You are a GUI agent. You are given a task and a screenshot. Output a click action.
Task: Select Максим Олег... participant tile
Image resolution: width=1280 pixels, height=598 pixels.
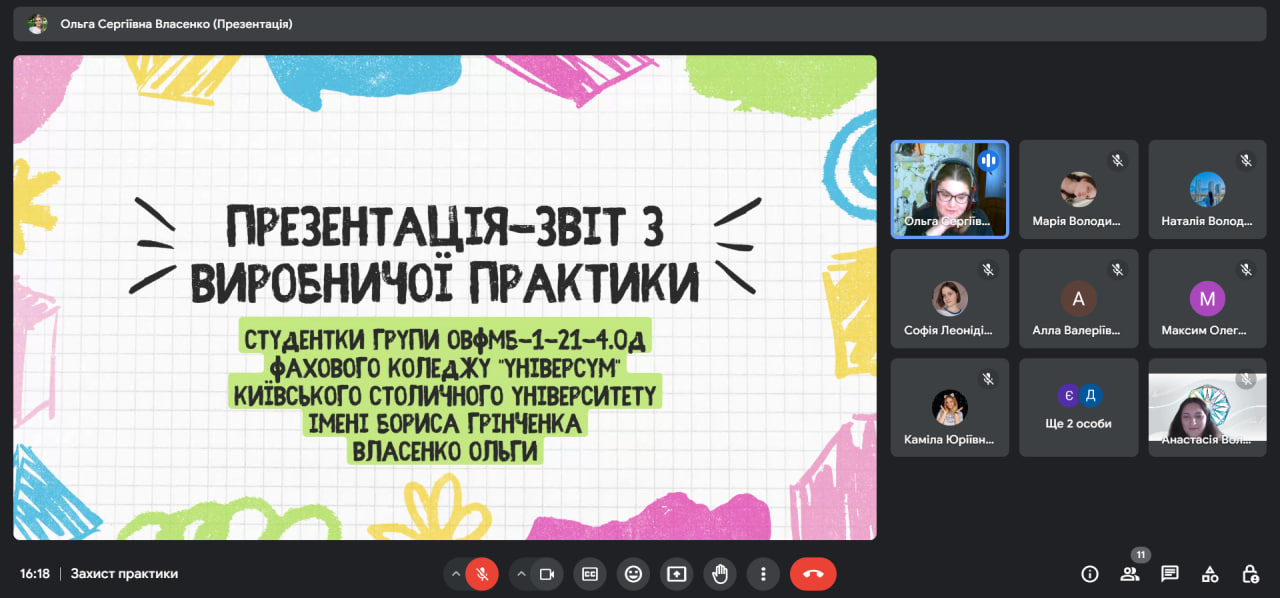[1208, 298]
